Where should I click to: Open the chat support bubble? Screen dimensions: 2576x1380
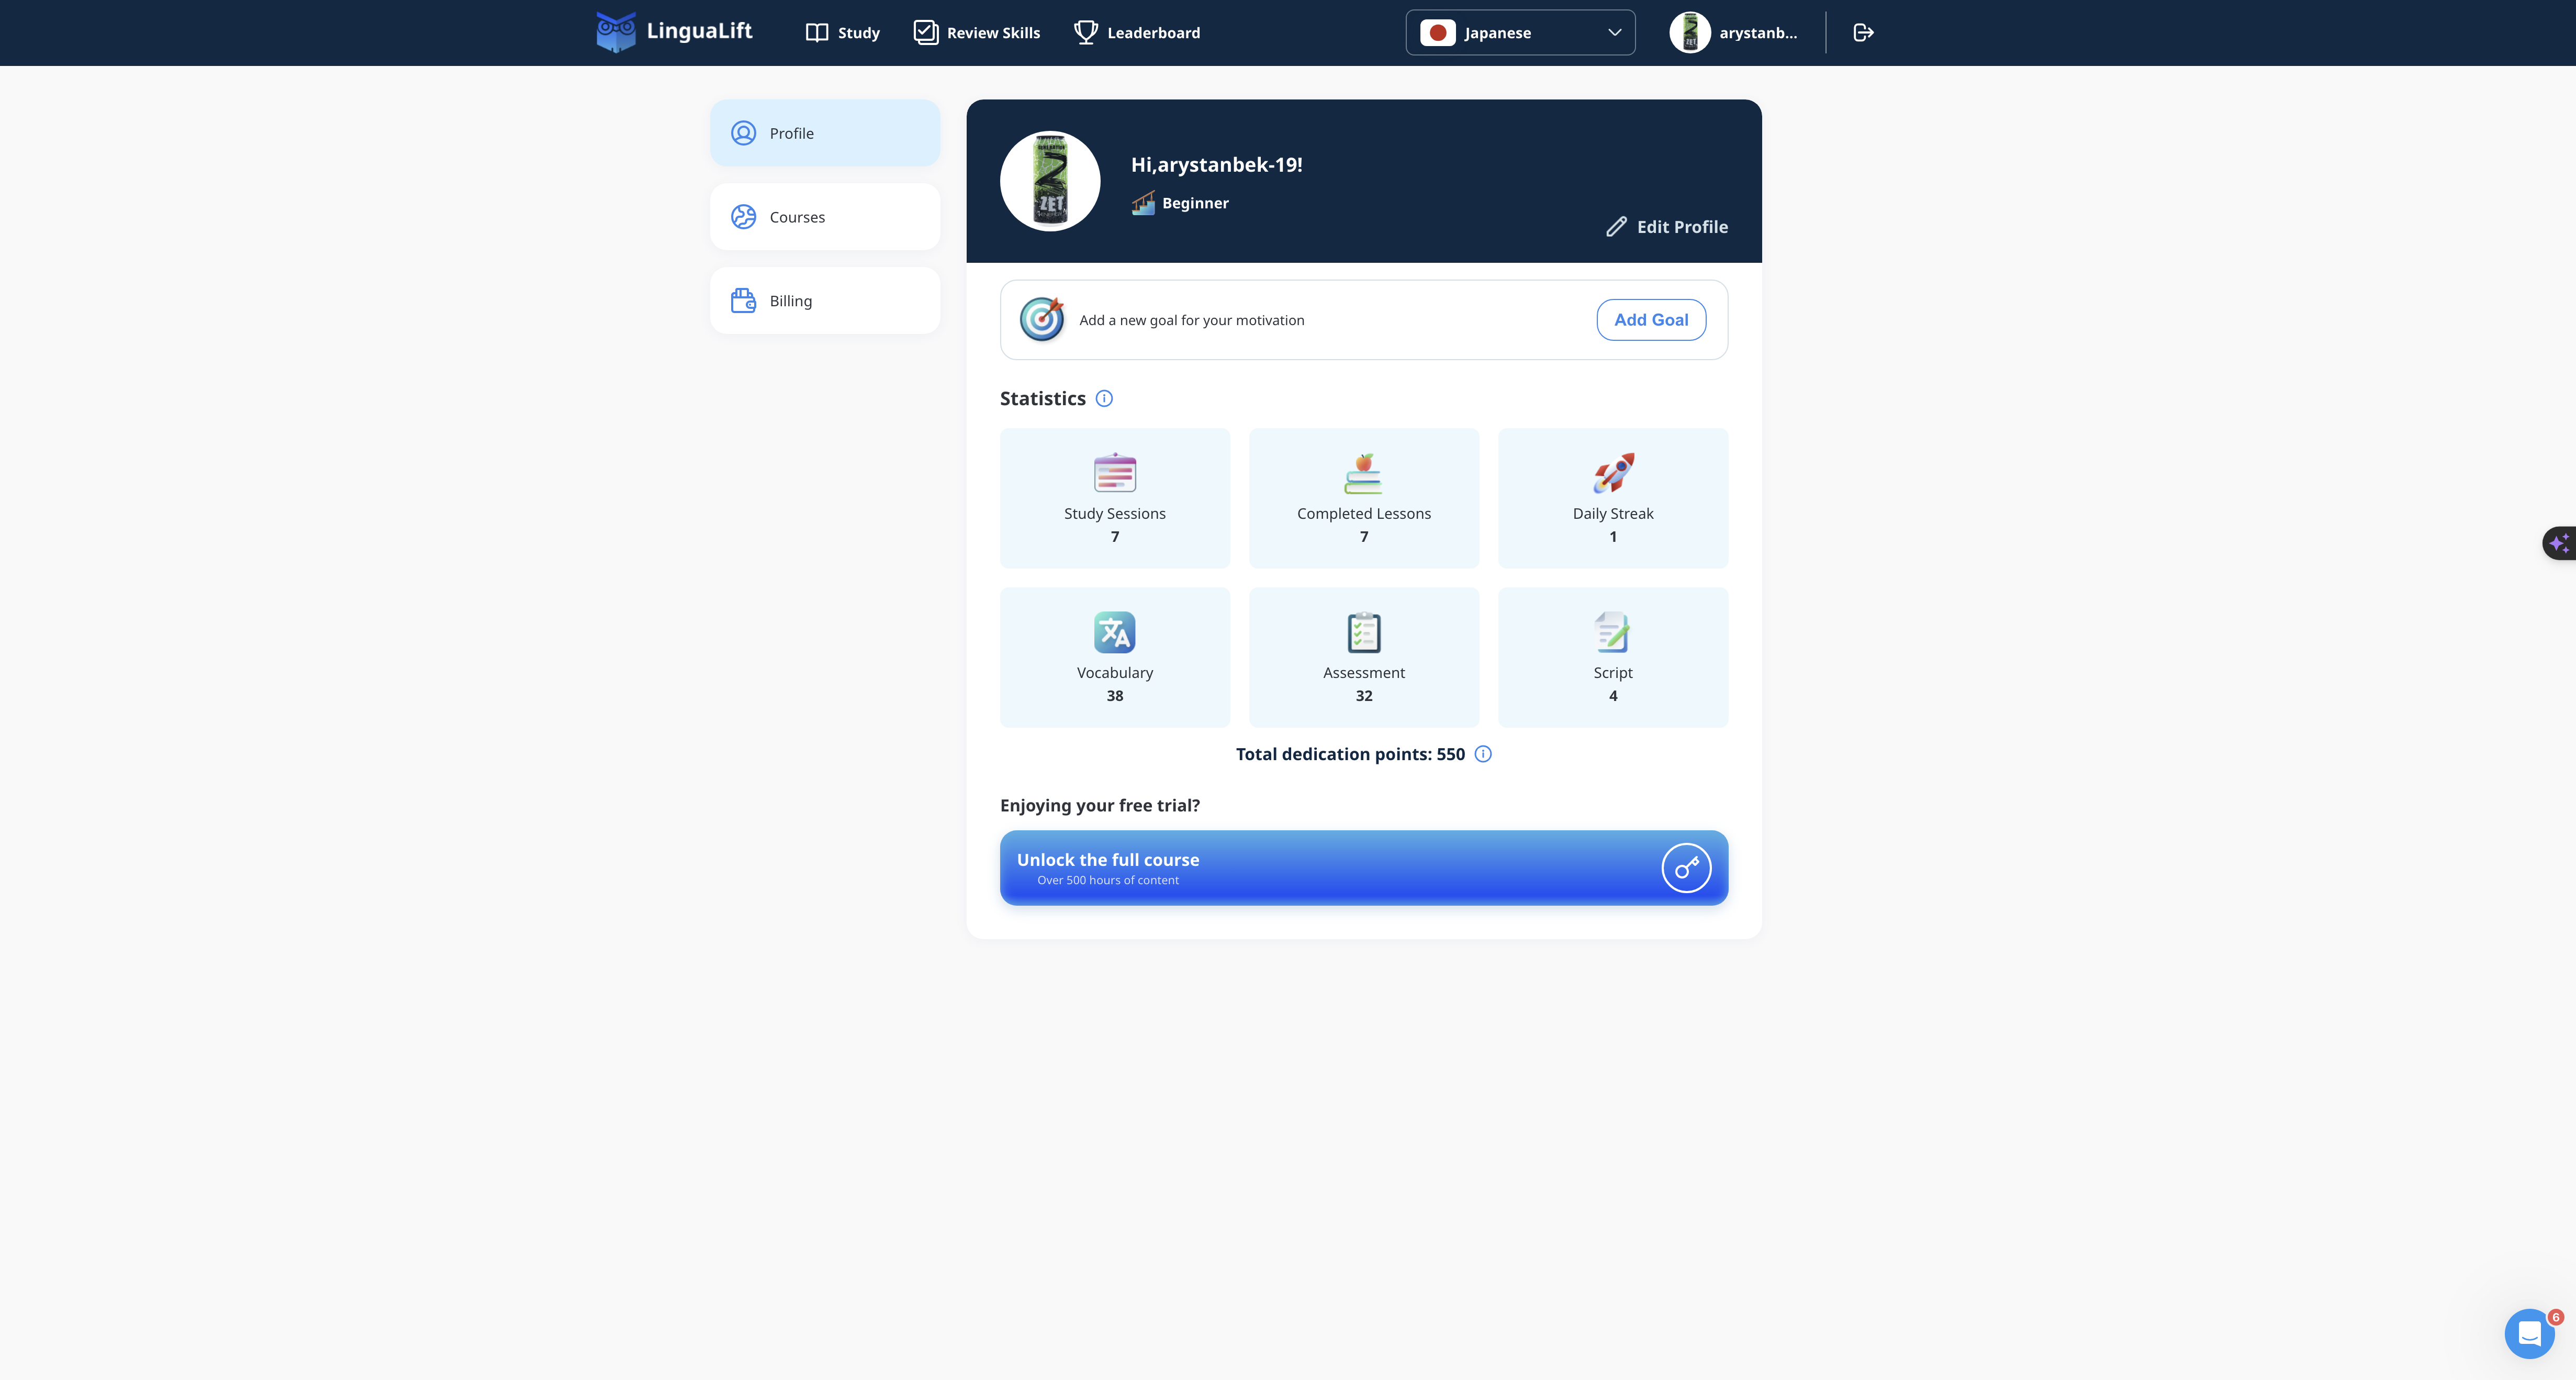[x=2529, y=1333]
